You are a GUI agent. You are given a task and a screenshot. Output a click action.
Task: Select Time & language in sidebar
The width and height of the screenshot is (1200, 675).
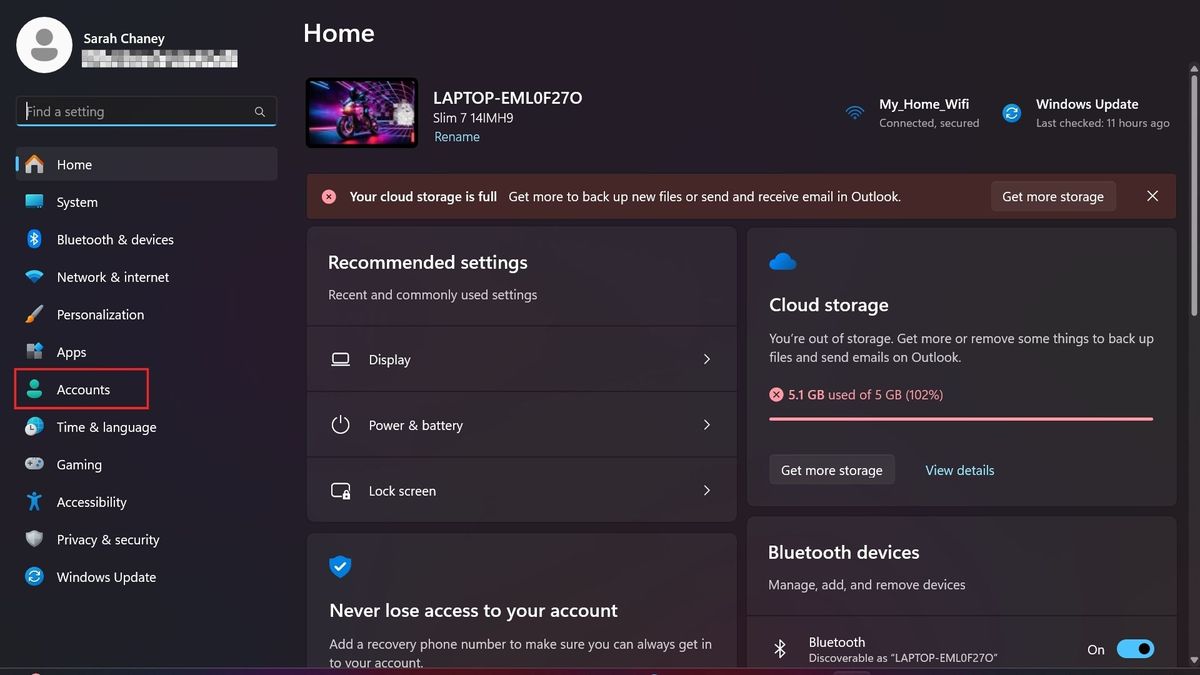[146, 427]
